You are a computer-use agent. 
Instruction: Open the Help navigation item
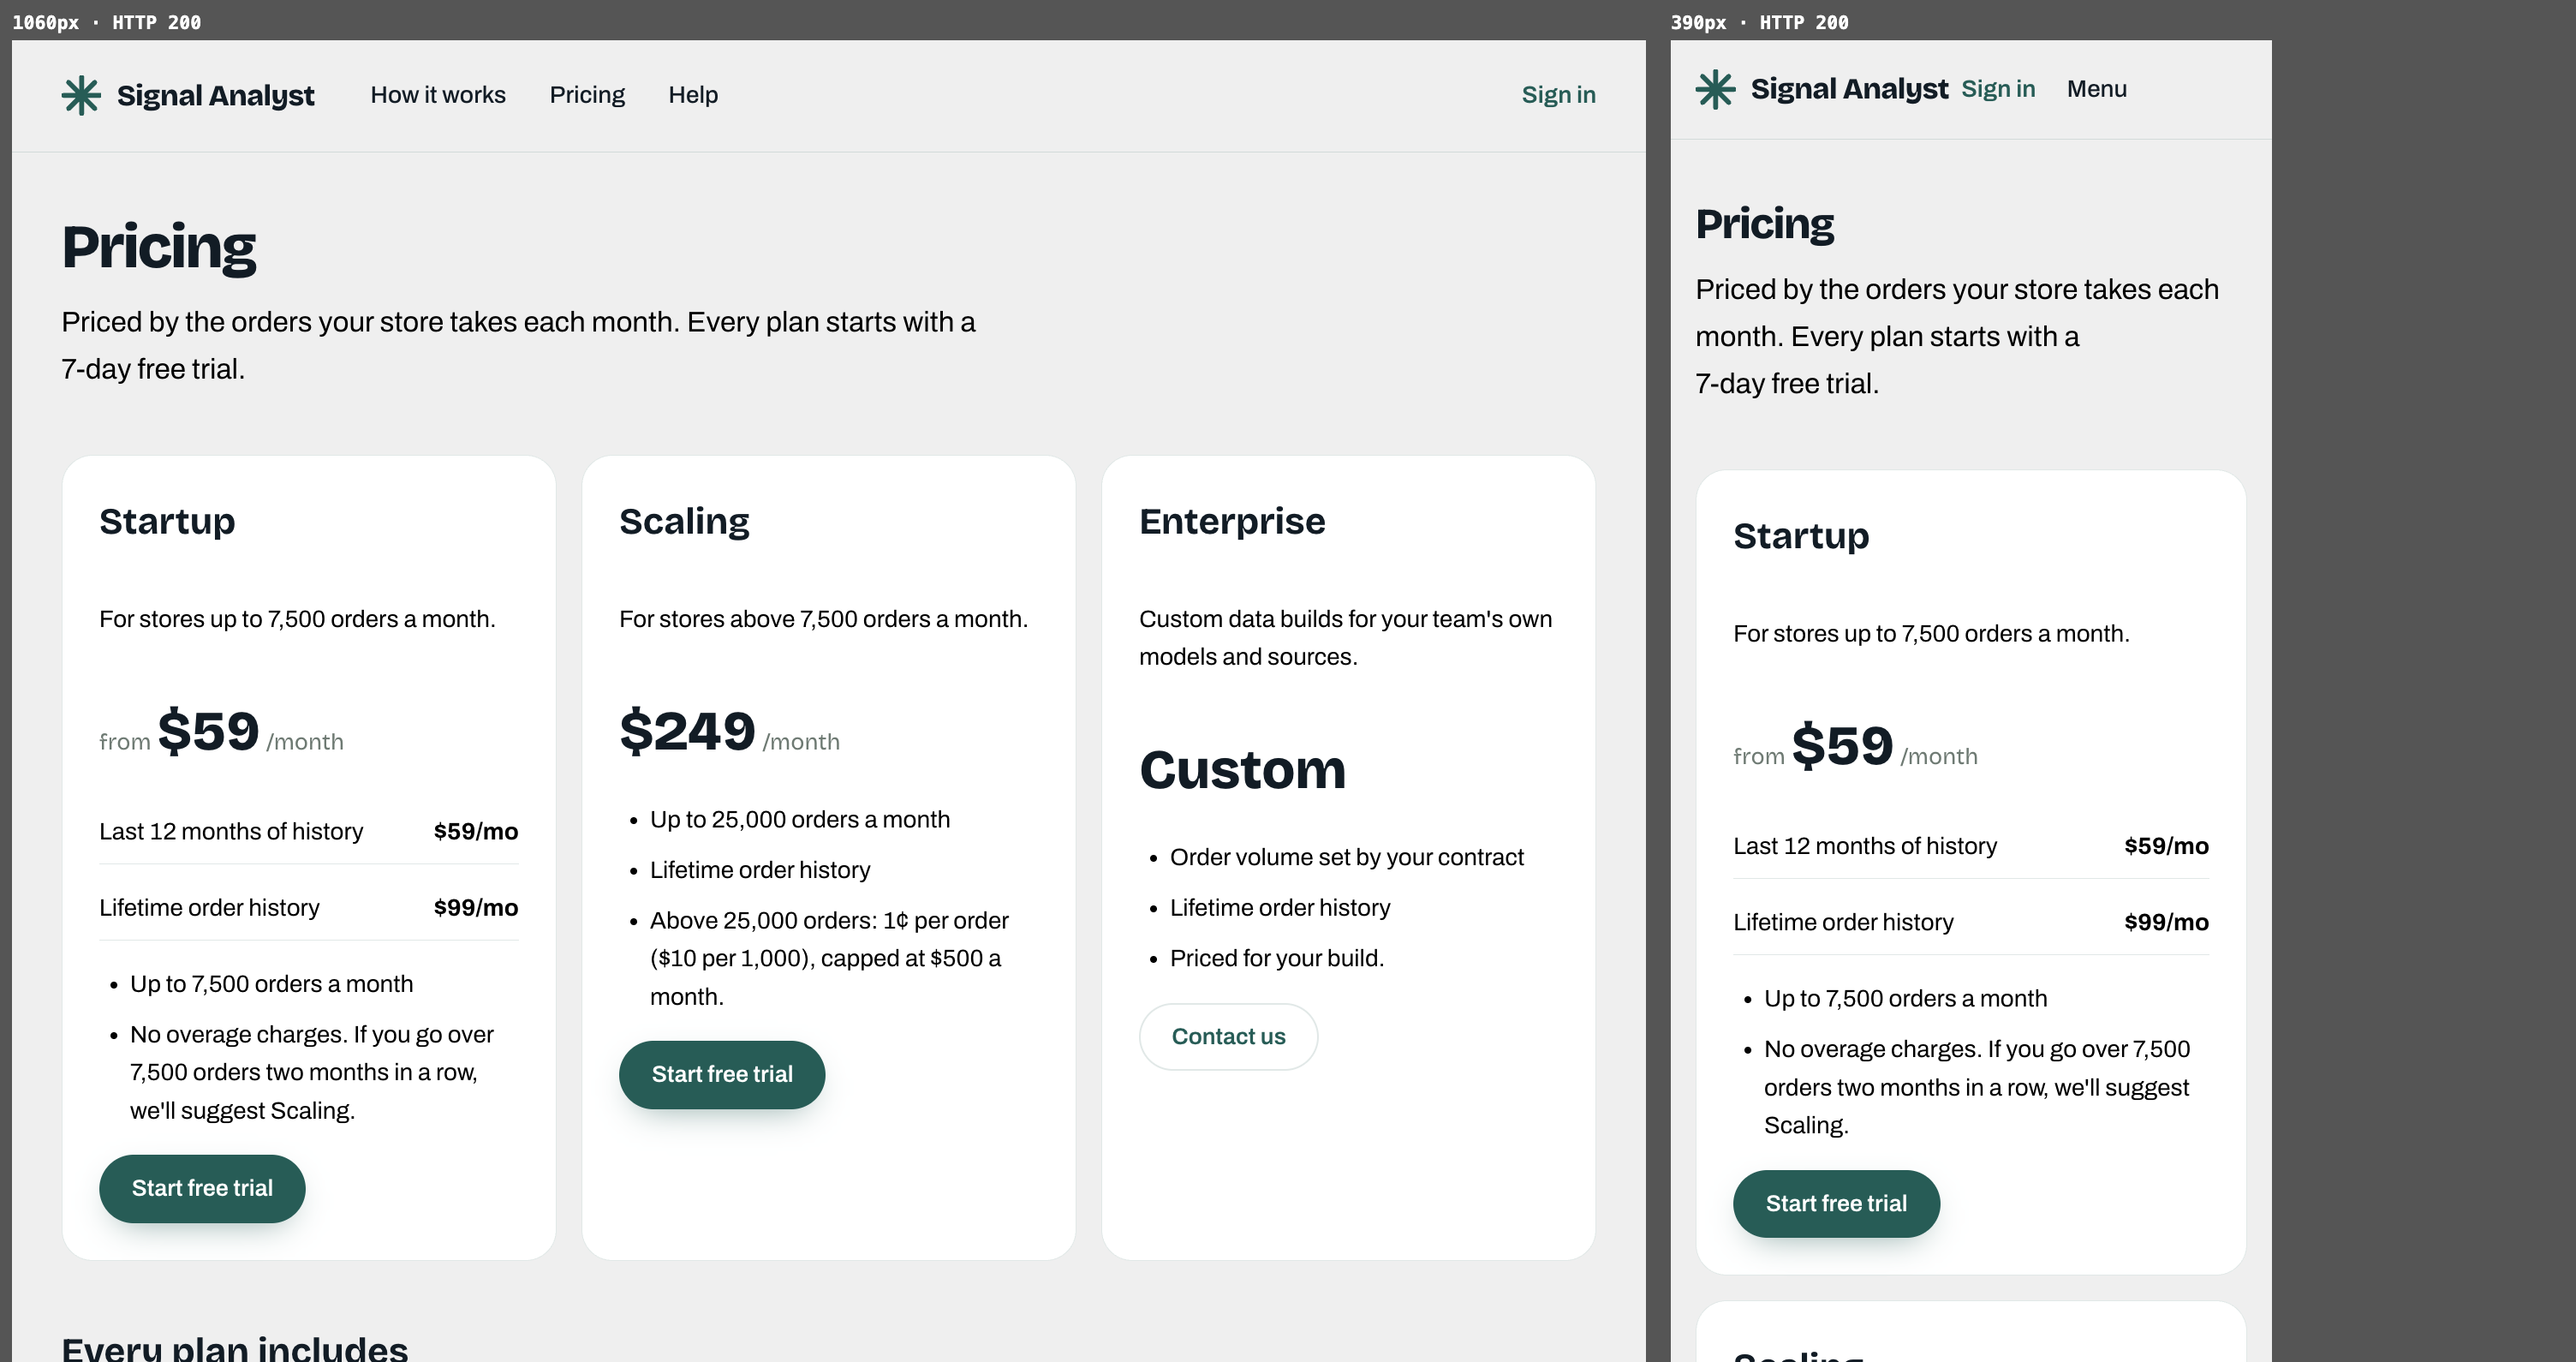click(x=693, y=95)
